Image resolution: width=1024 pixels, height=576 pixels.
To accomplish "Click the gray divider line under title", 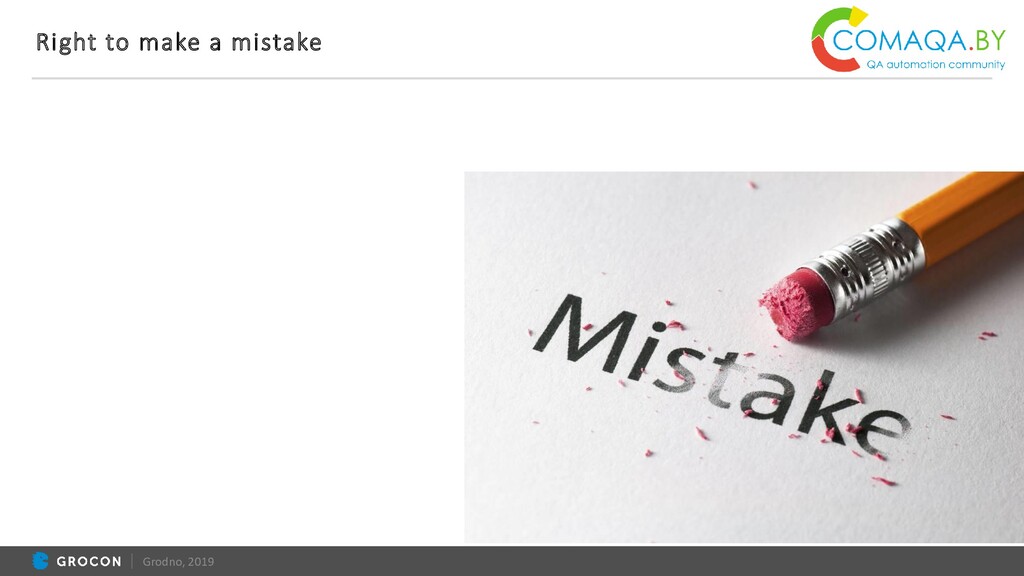I will (512, 78).
